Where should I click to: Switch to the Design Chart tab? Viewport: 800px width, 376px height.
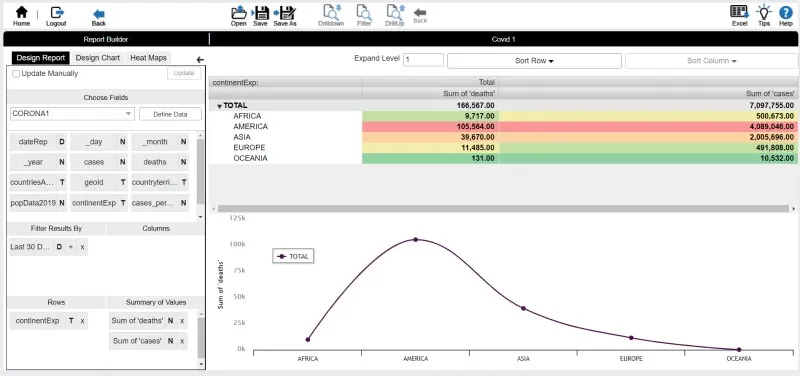[97, 58]
